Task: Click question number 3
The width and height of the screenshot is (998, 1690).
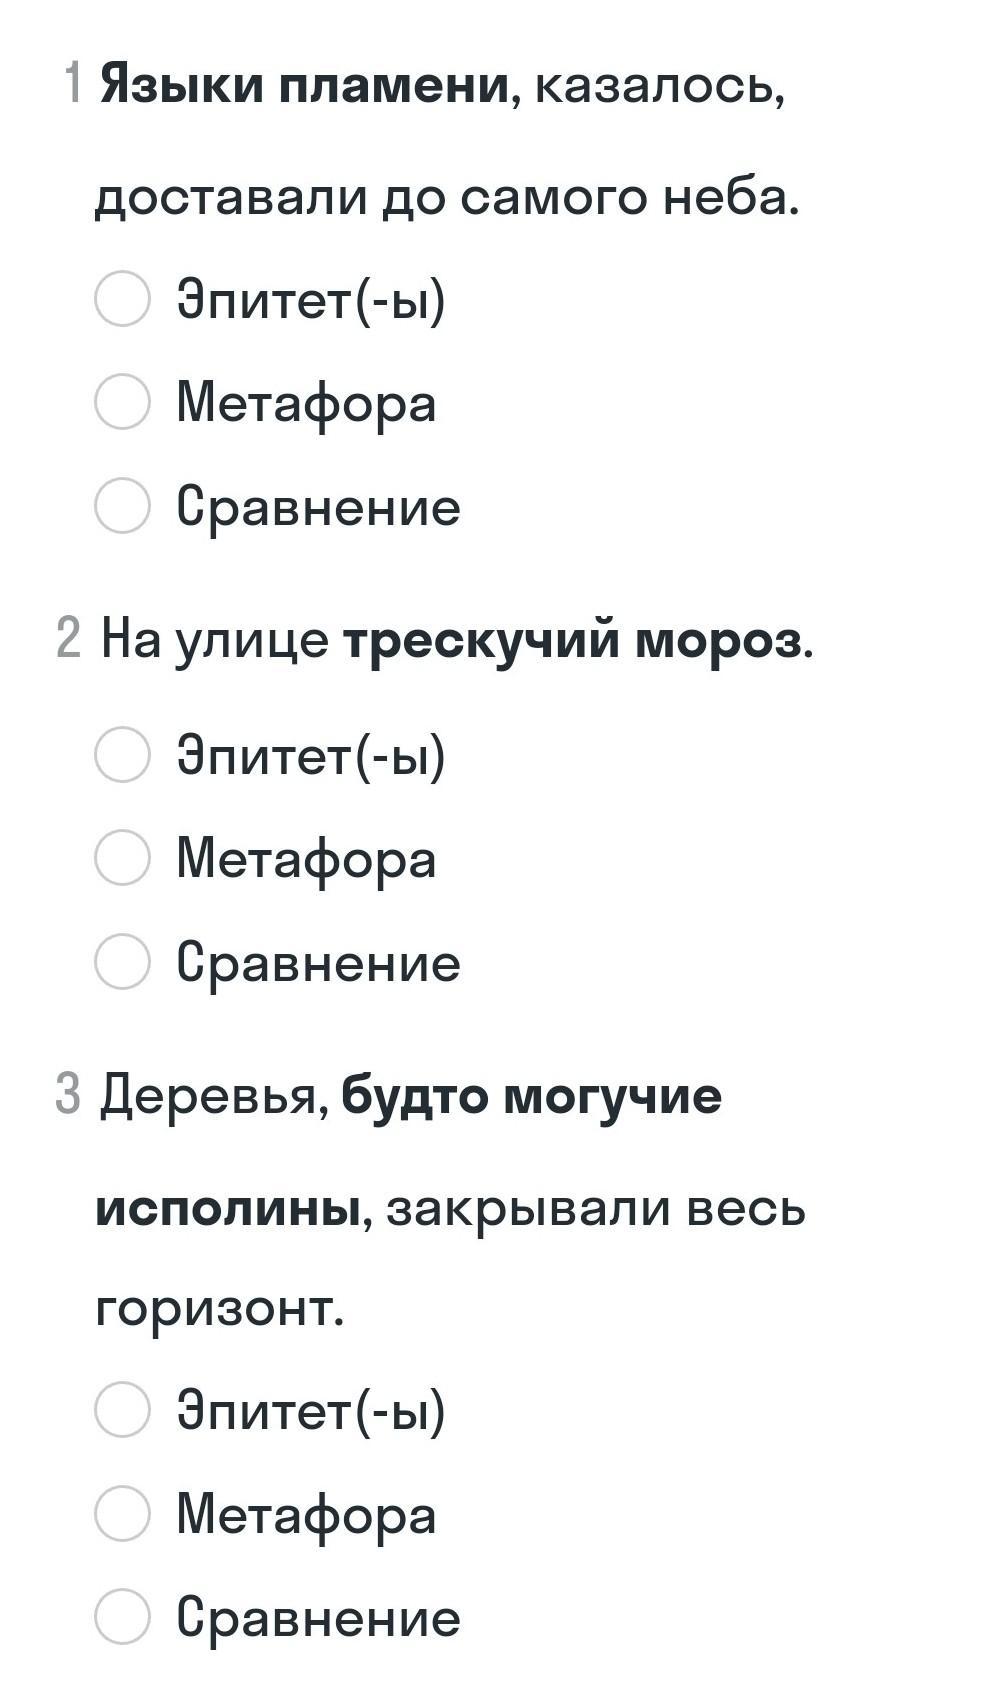Action: coord(67,1093)
